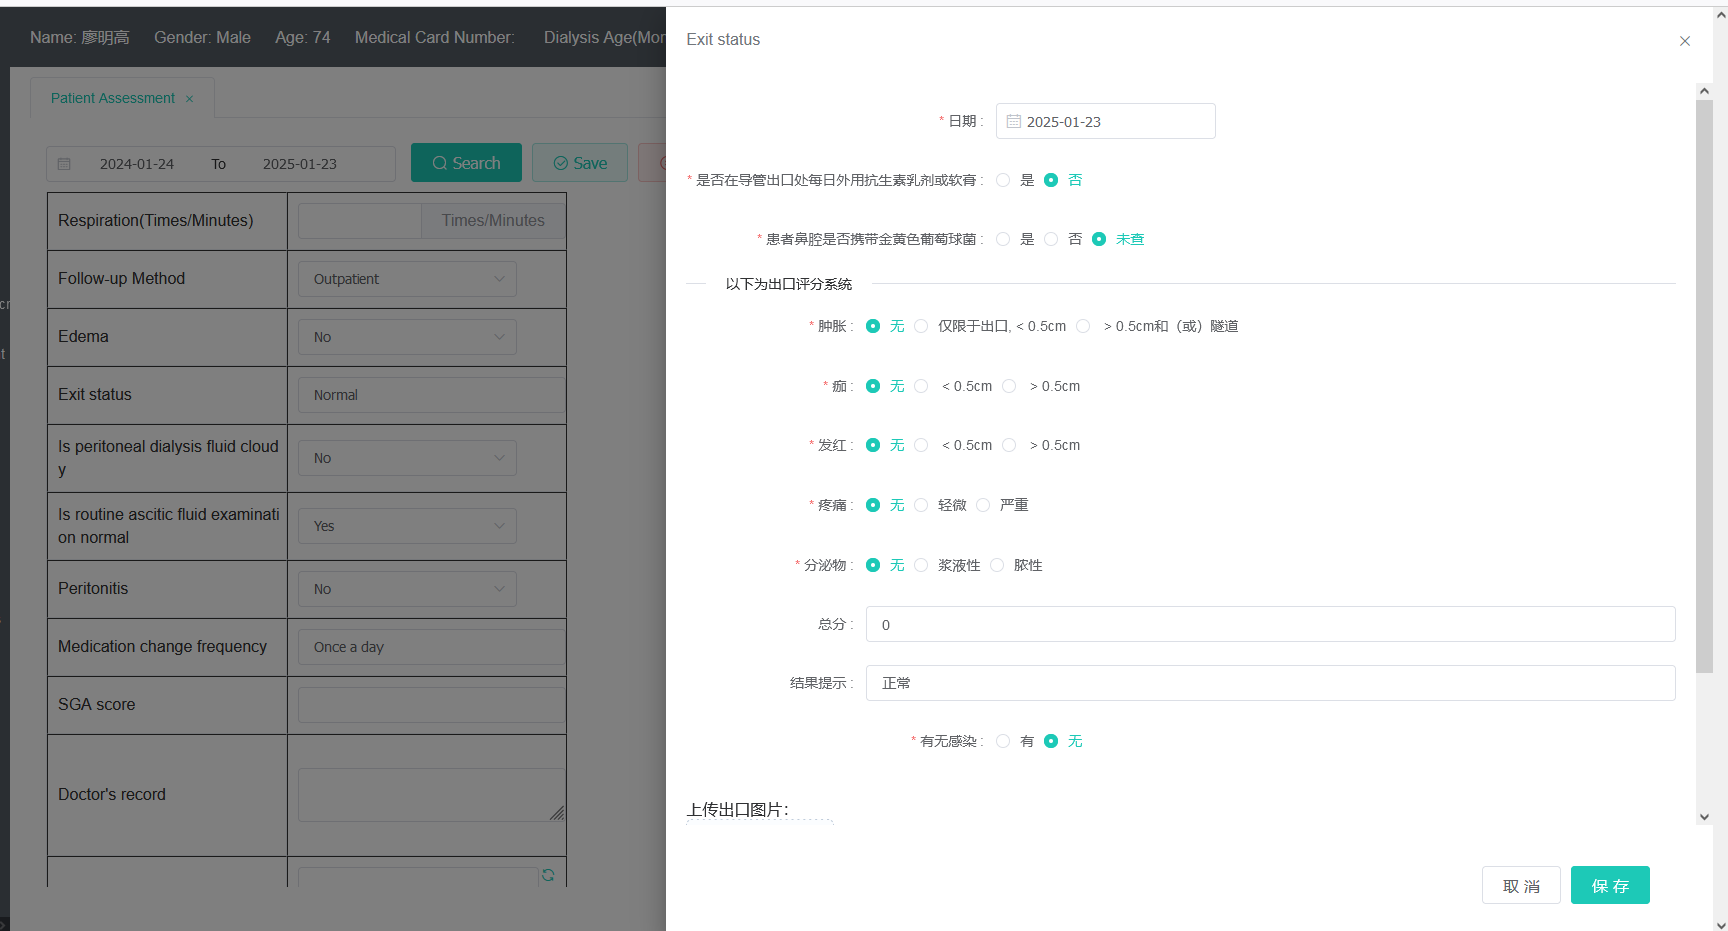Click 取消 to cancel the dialog

tap(1521, 885)
